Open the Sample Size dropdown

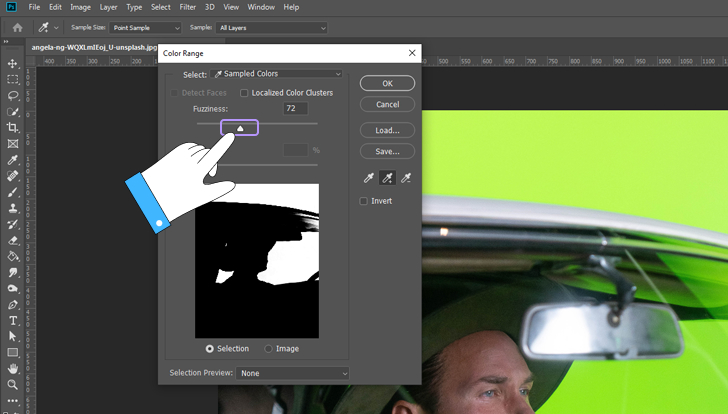point(145,28)
